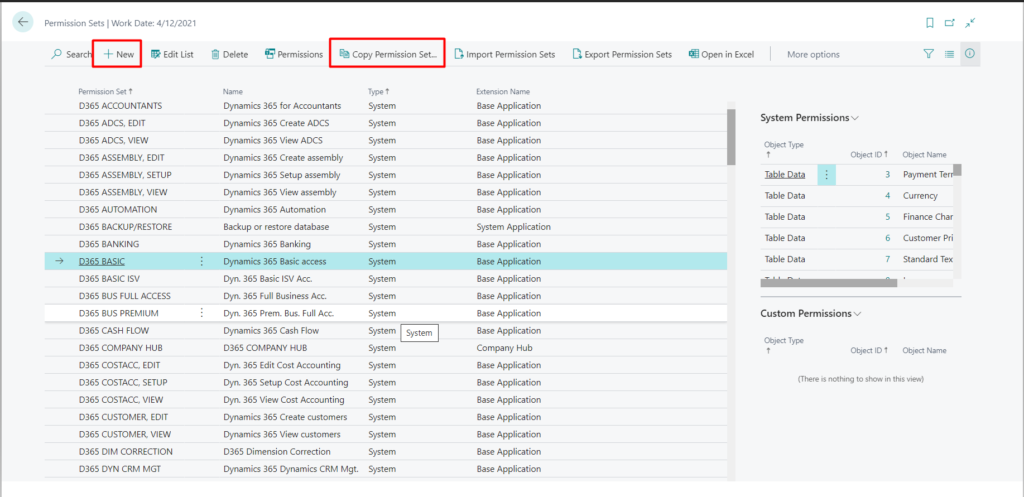Open Permissions action in toolbar
Image resolution: width=1024 pixels, height=497 pixels.
[294, 54]
